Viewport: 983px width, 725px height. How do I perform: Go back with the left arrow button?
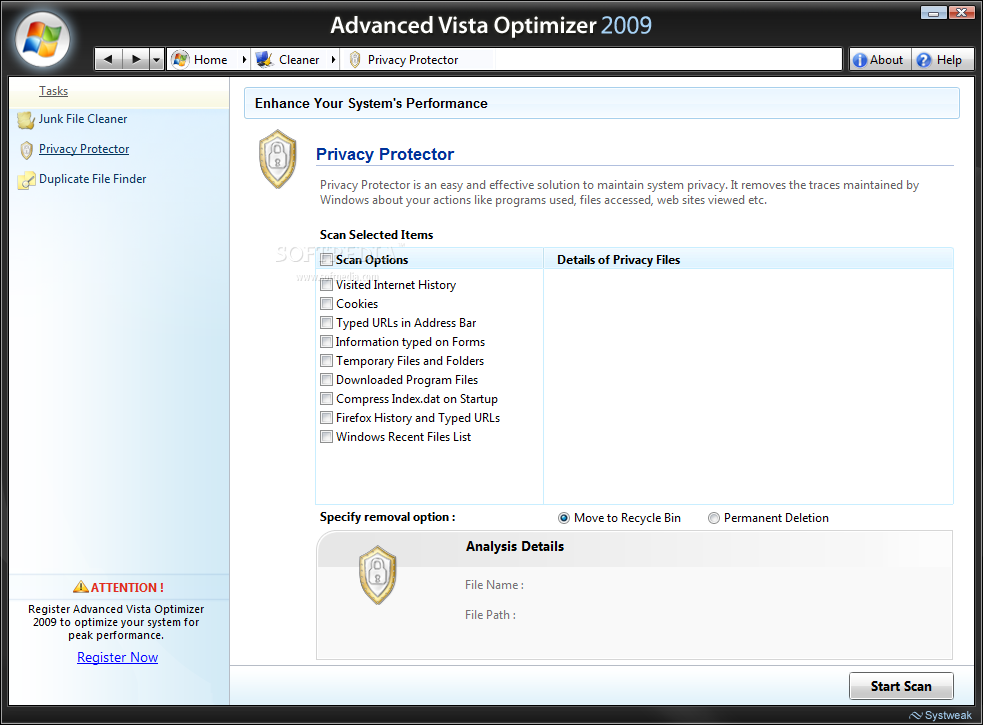108,60
